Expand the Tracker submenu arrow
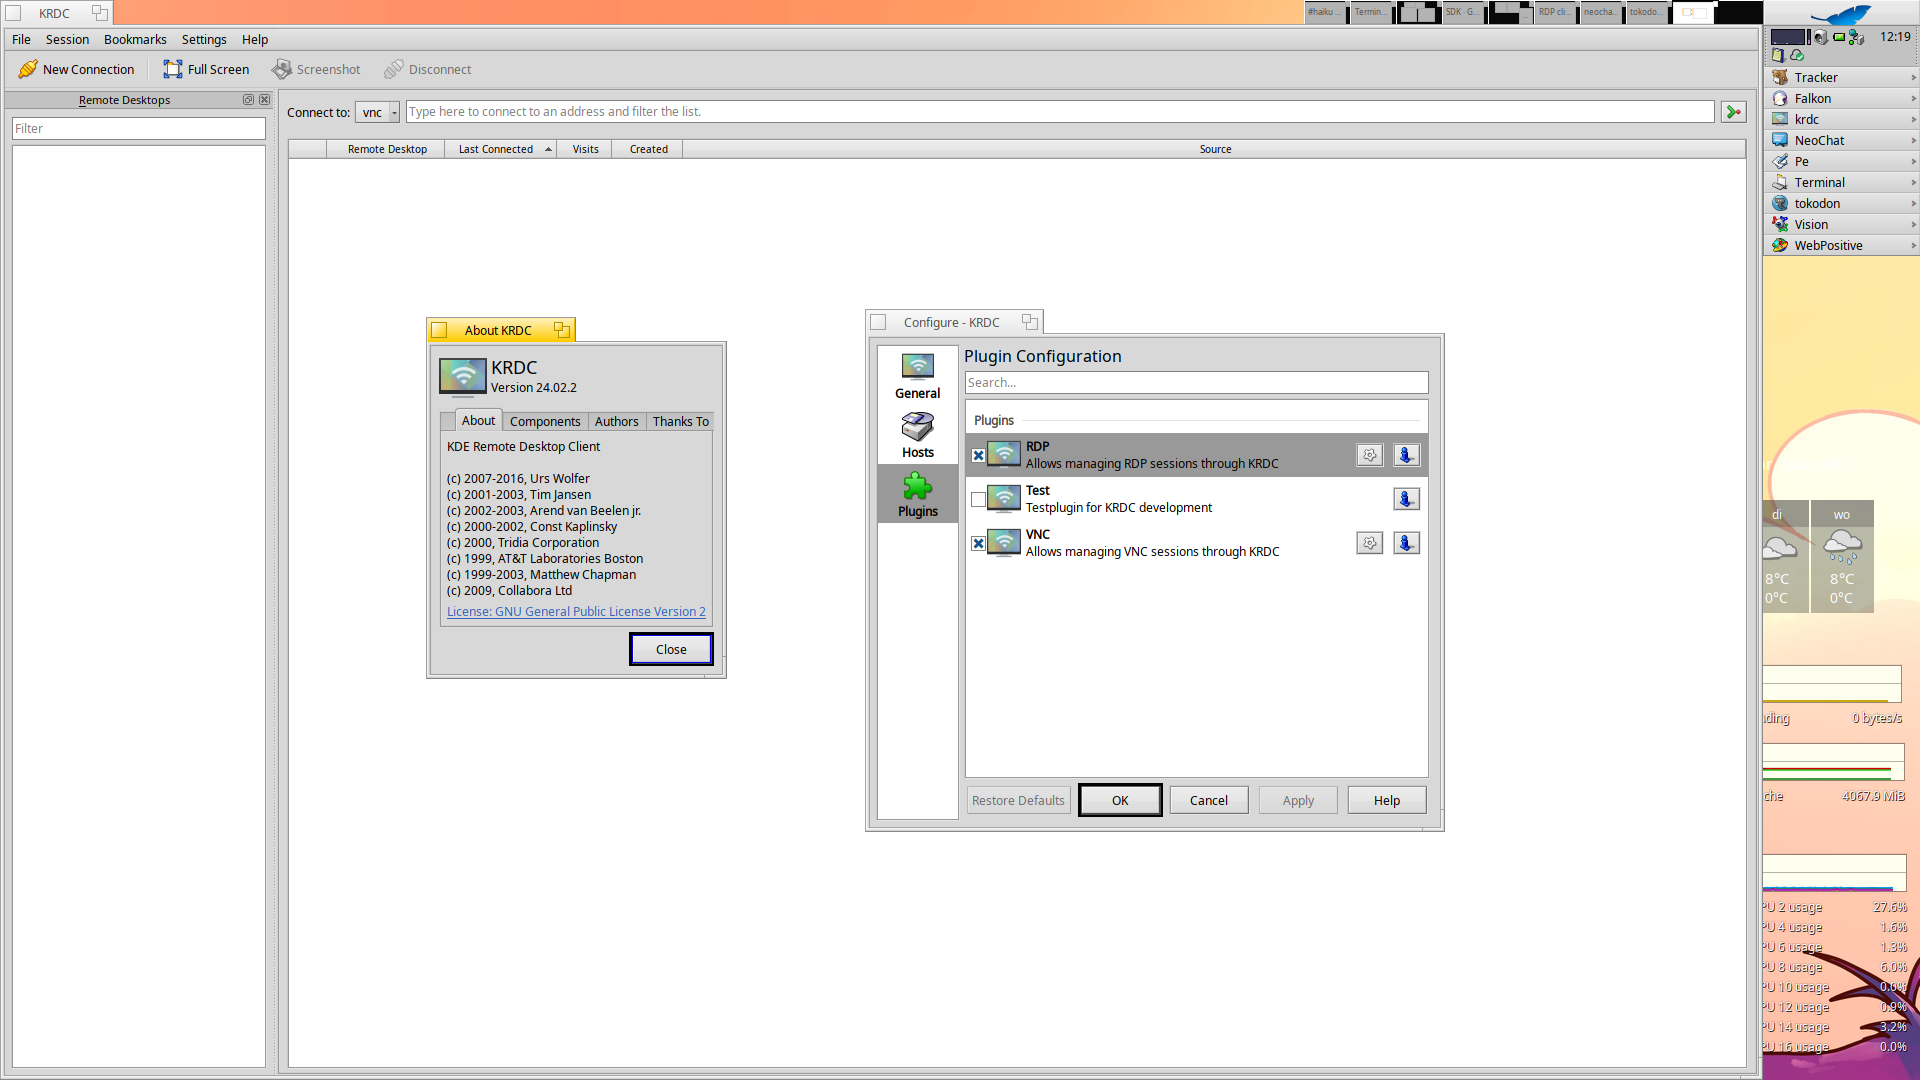 click(1913, 77)
